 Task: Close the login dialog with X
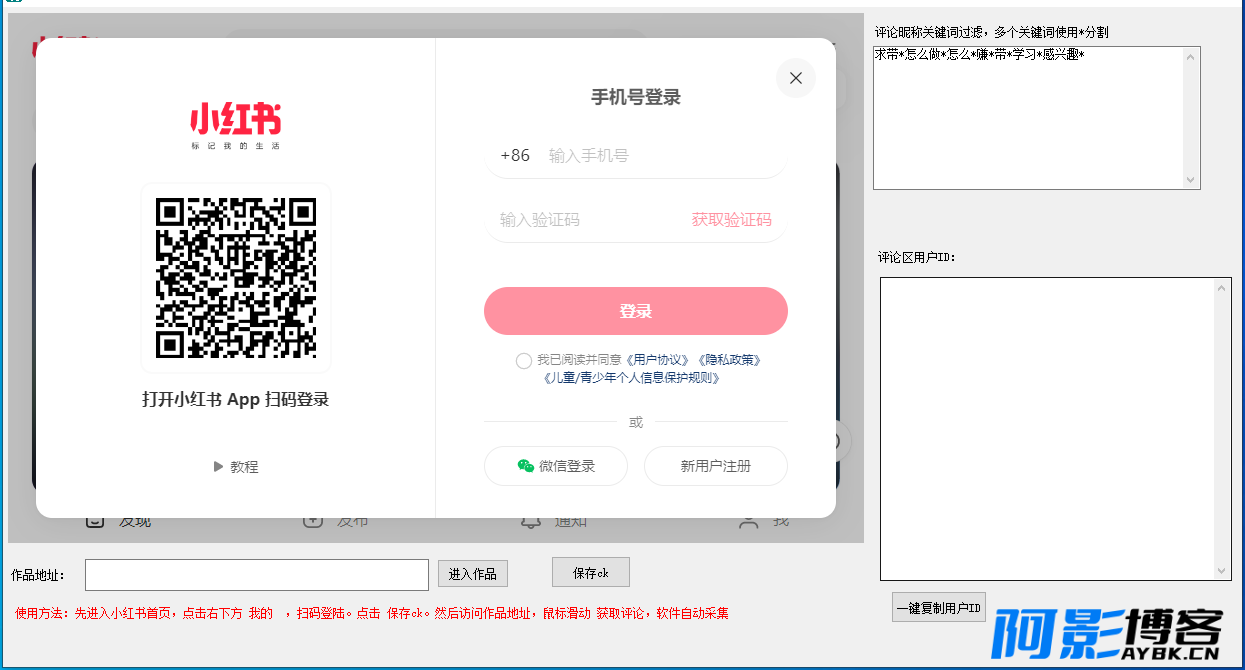796,78
